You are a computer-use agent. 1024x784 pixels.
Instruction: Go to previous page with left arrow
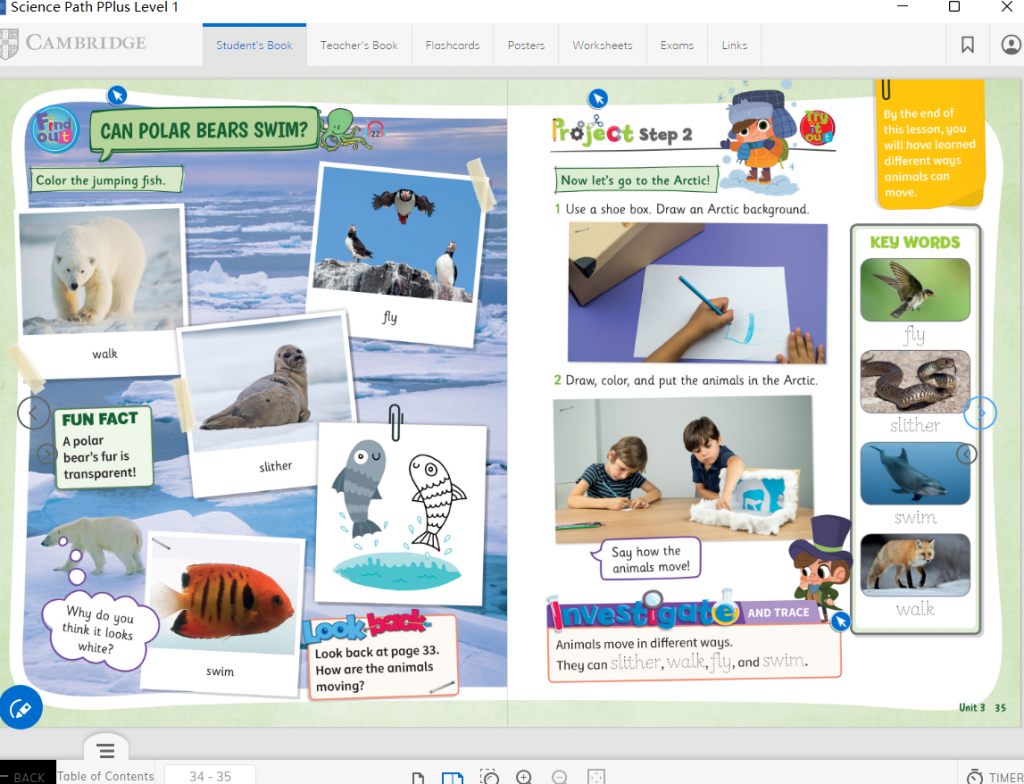click(x=34, y=411)
